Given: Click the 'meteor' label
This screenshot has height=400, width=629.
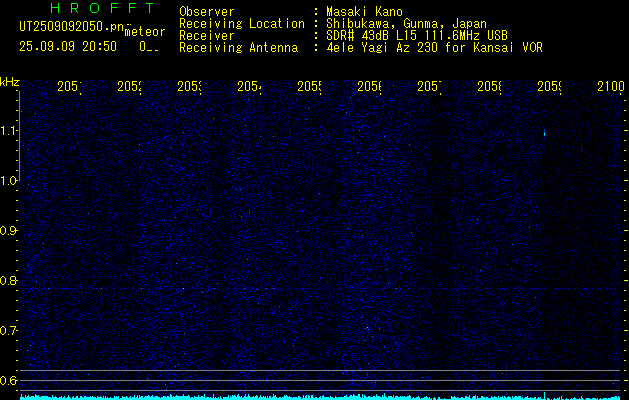Looking at the screenshot, I should [145, 32].
